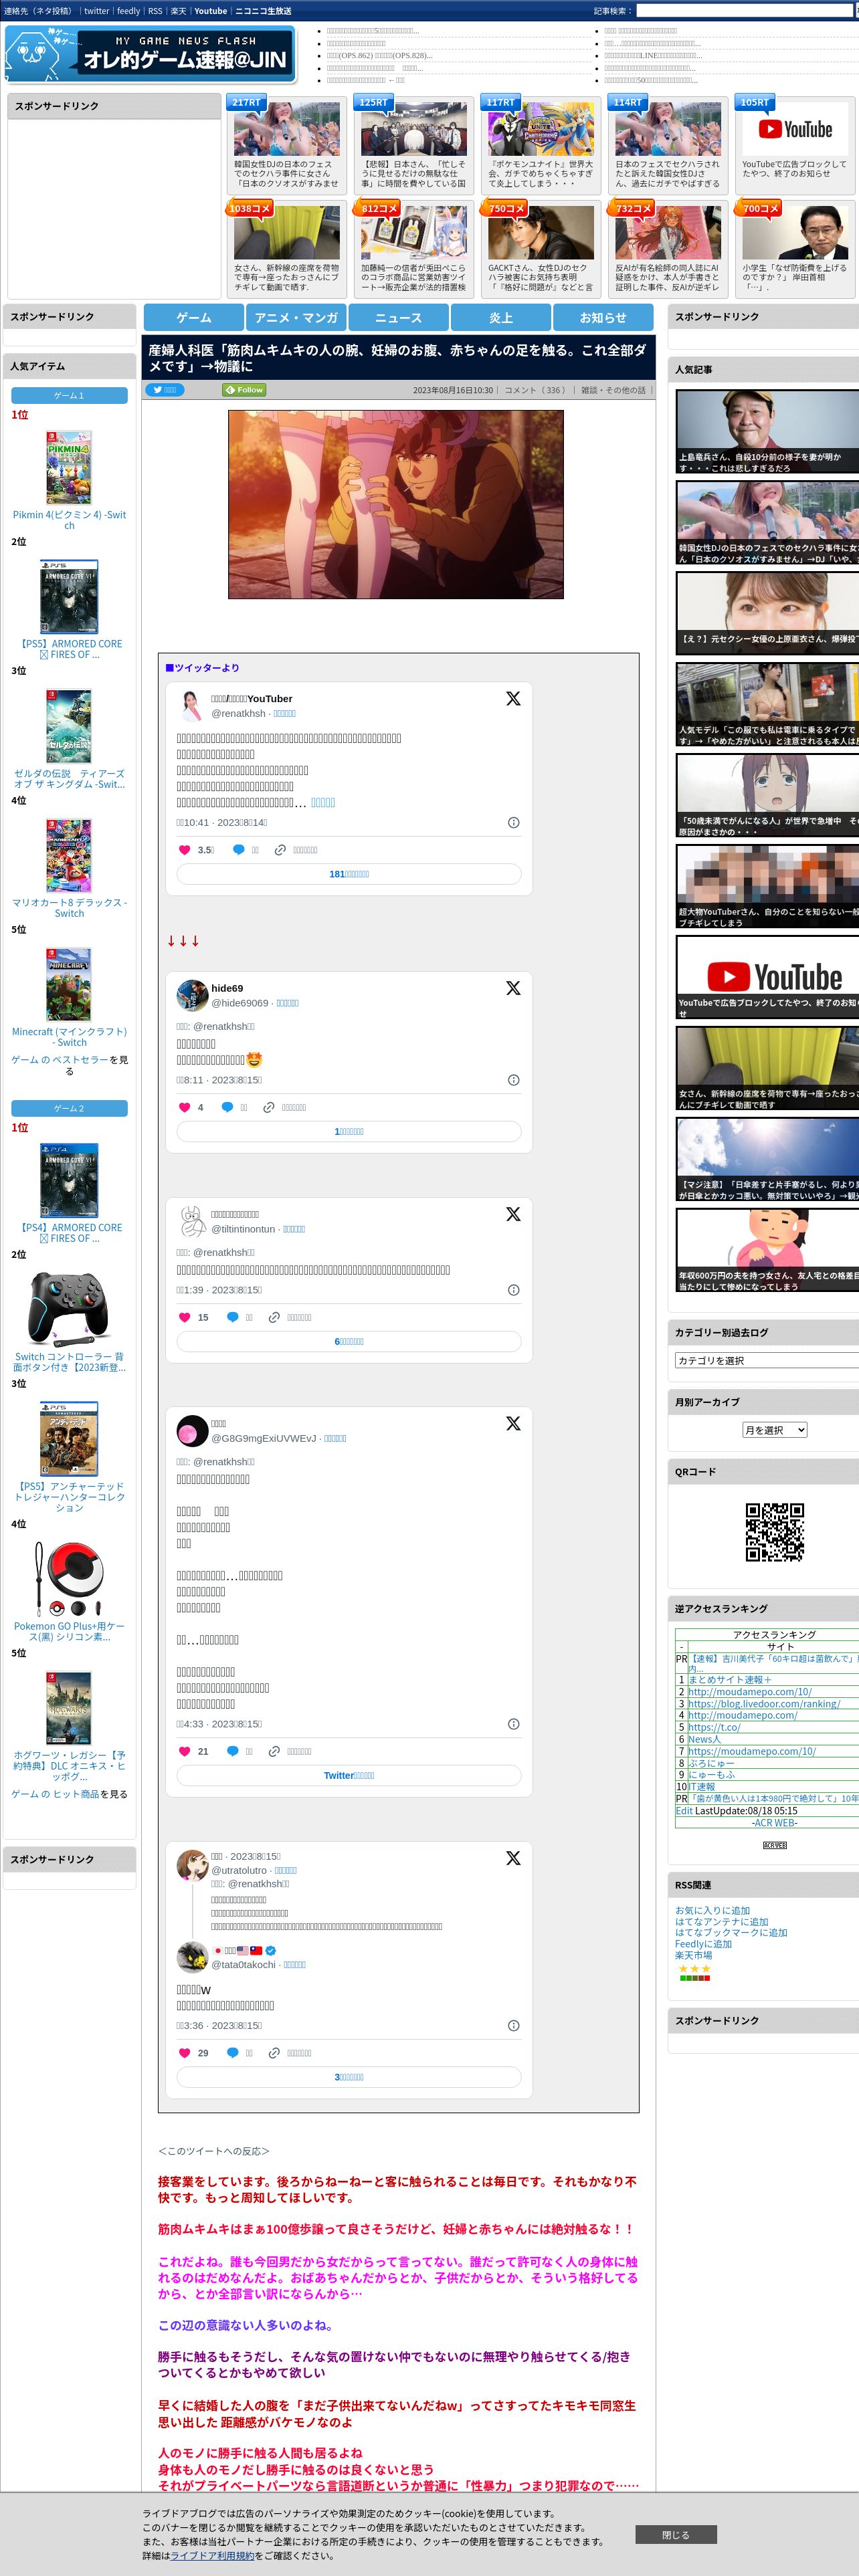
Task: Click the feedly link in the top bar
Action: point(128,11)
